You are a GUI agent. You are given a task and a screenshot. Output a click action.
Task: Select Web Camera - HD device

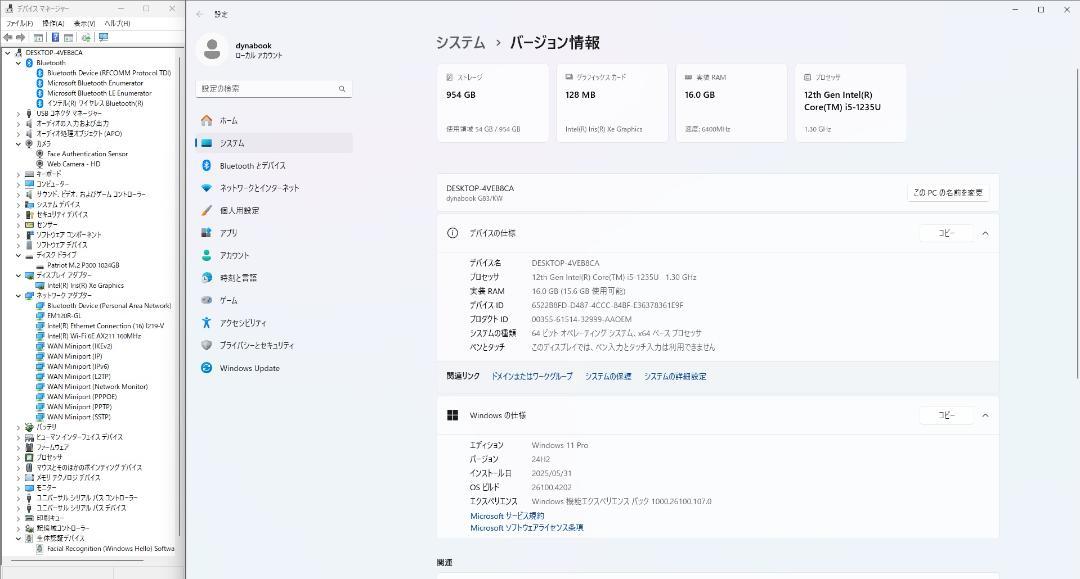74,164
